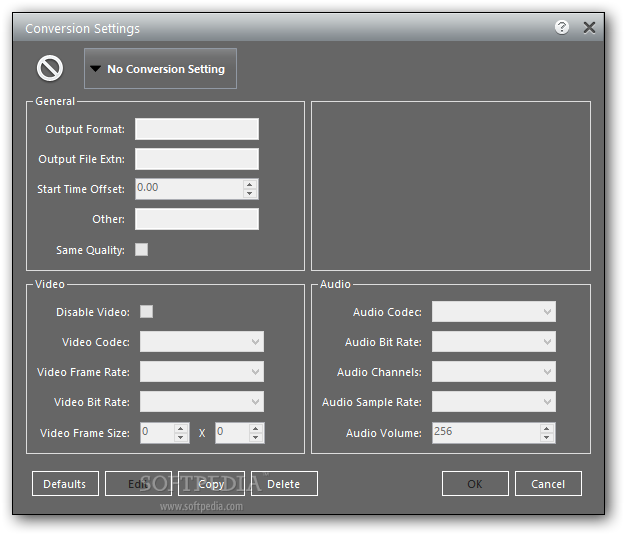Confirm settings with OK button
The height and width of the screenshot is (535, 625).
(475, 484)
